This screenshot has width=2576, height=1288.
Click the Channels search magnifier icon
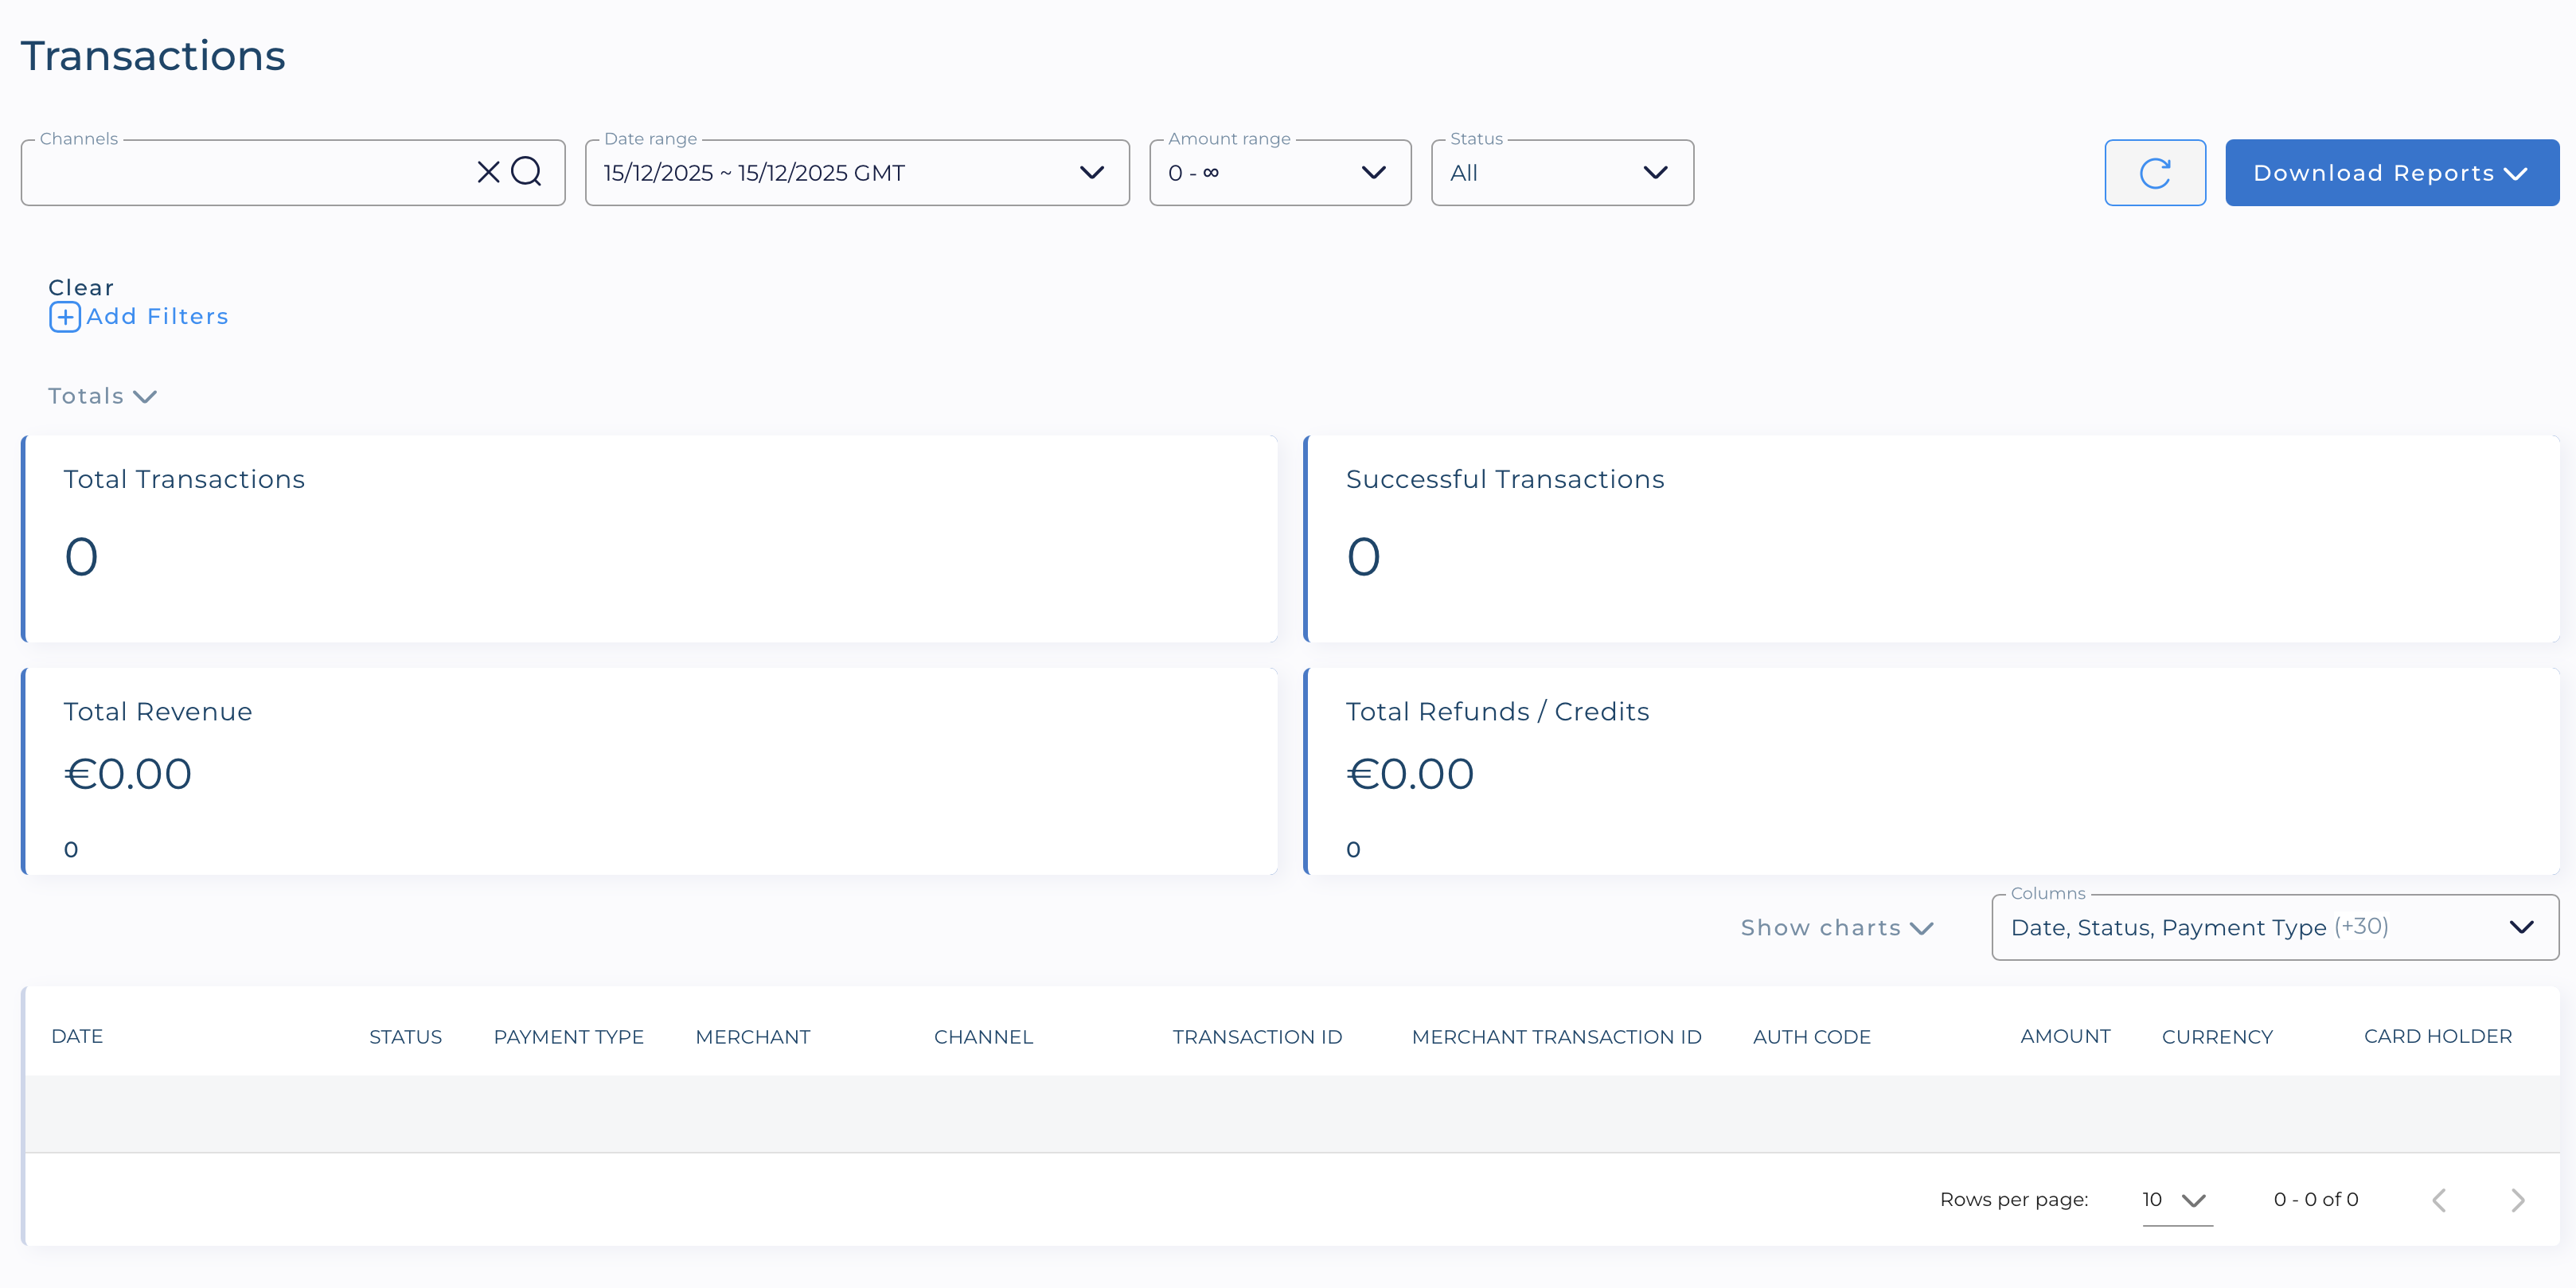click(x=526, y=172)
